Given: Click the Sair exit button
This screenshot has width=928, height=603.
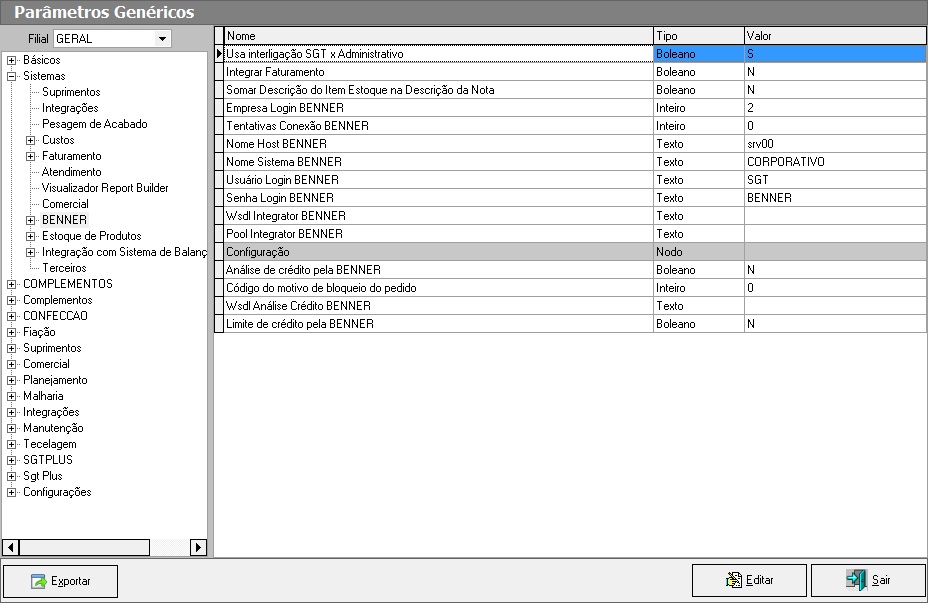Looking at the screenshot, I should [x=868, y=580].
